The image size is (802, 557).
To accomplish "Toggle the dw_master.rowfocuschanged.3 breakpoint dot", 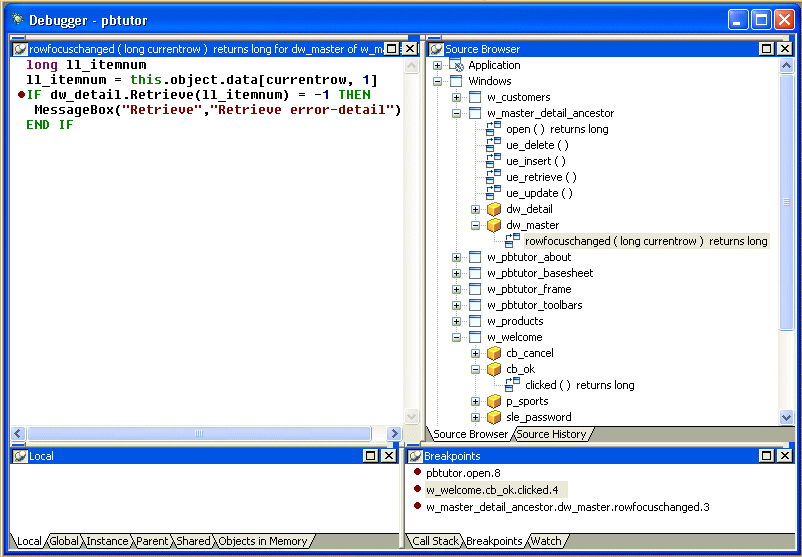I will pyautogui.click(x=417, y=506).
